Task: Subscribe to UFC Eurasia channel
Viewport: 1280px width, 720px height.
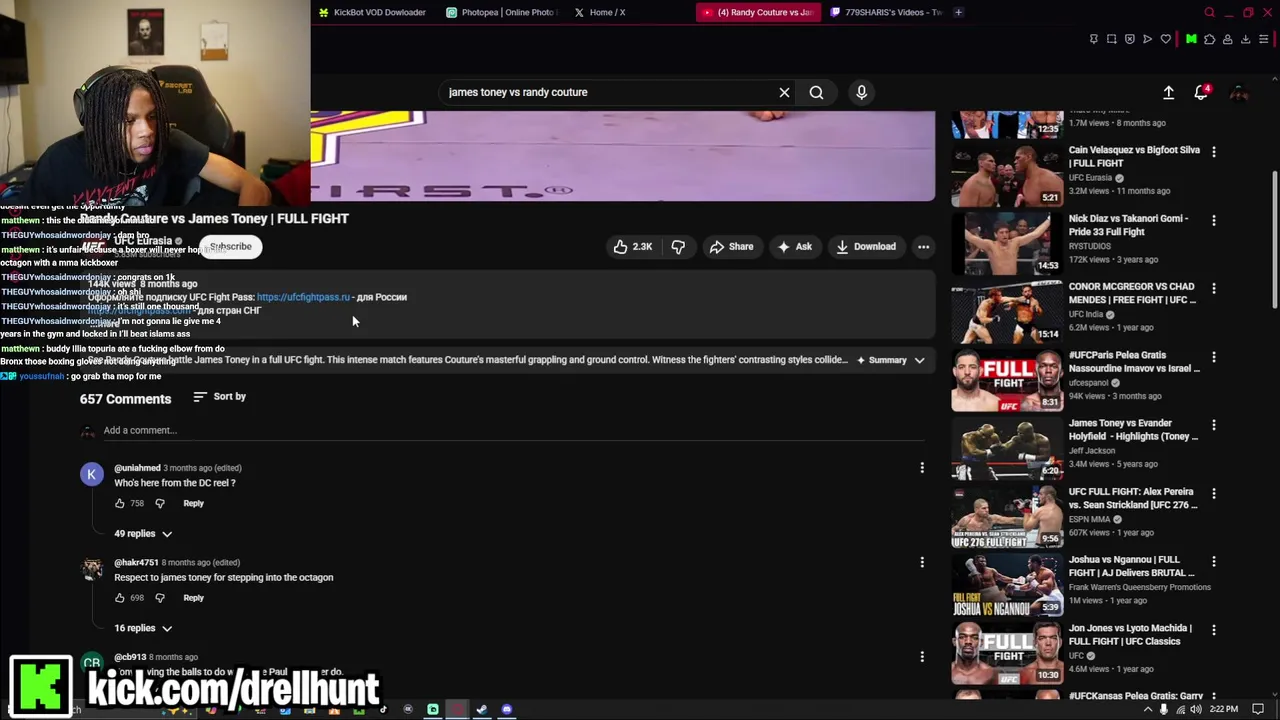Action: [230, 246]
